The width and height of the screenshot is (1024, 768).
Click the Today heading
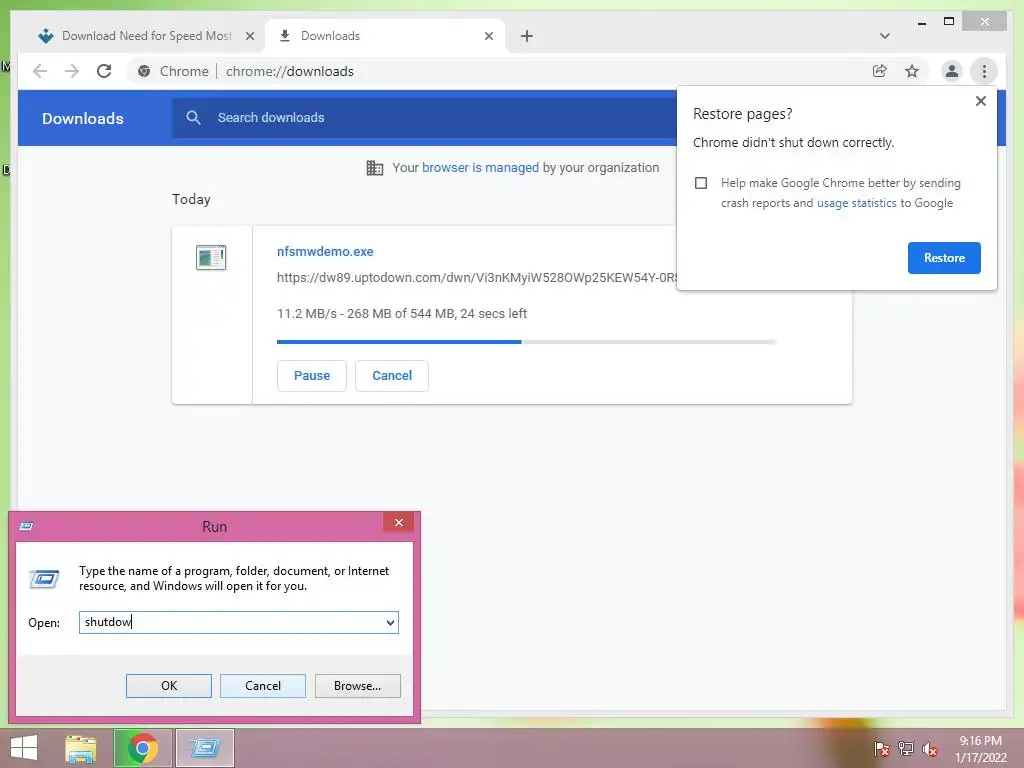(191, 199)
